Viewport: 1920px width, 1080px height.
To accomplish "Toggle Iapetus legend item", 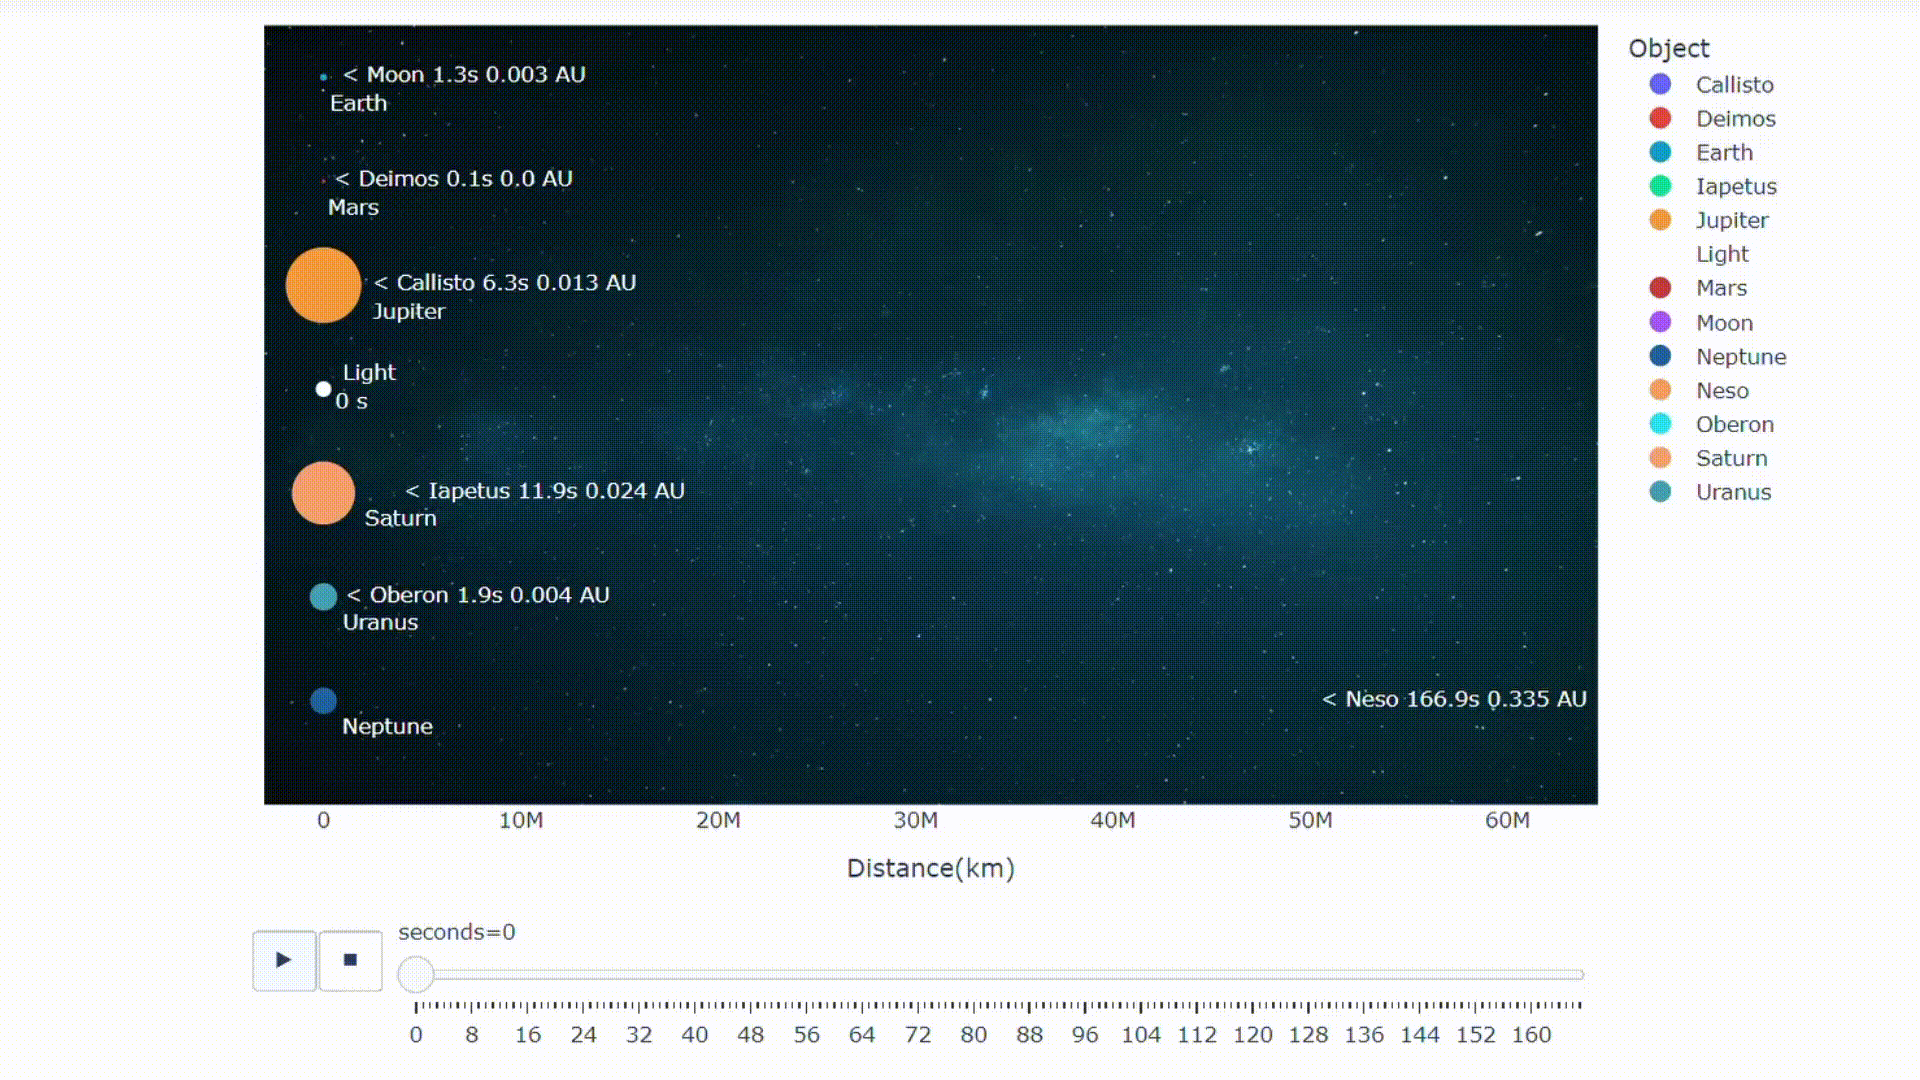I will 1735,187.
